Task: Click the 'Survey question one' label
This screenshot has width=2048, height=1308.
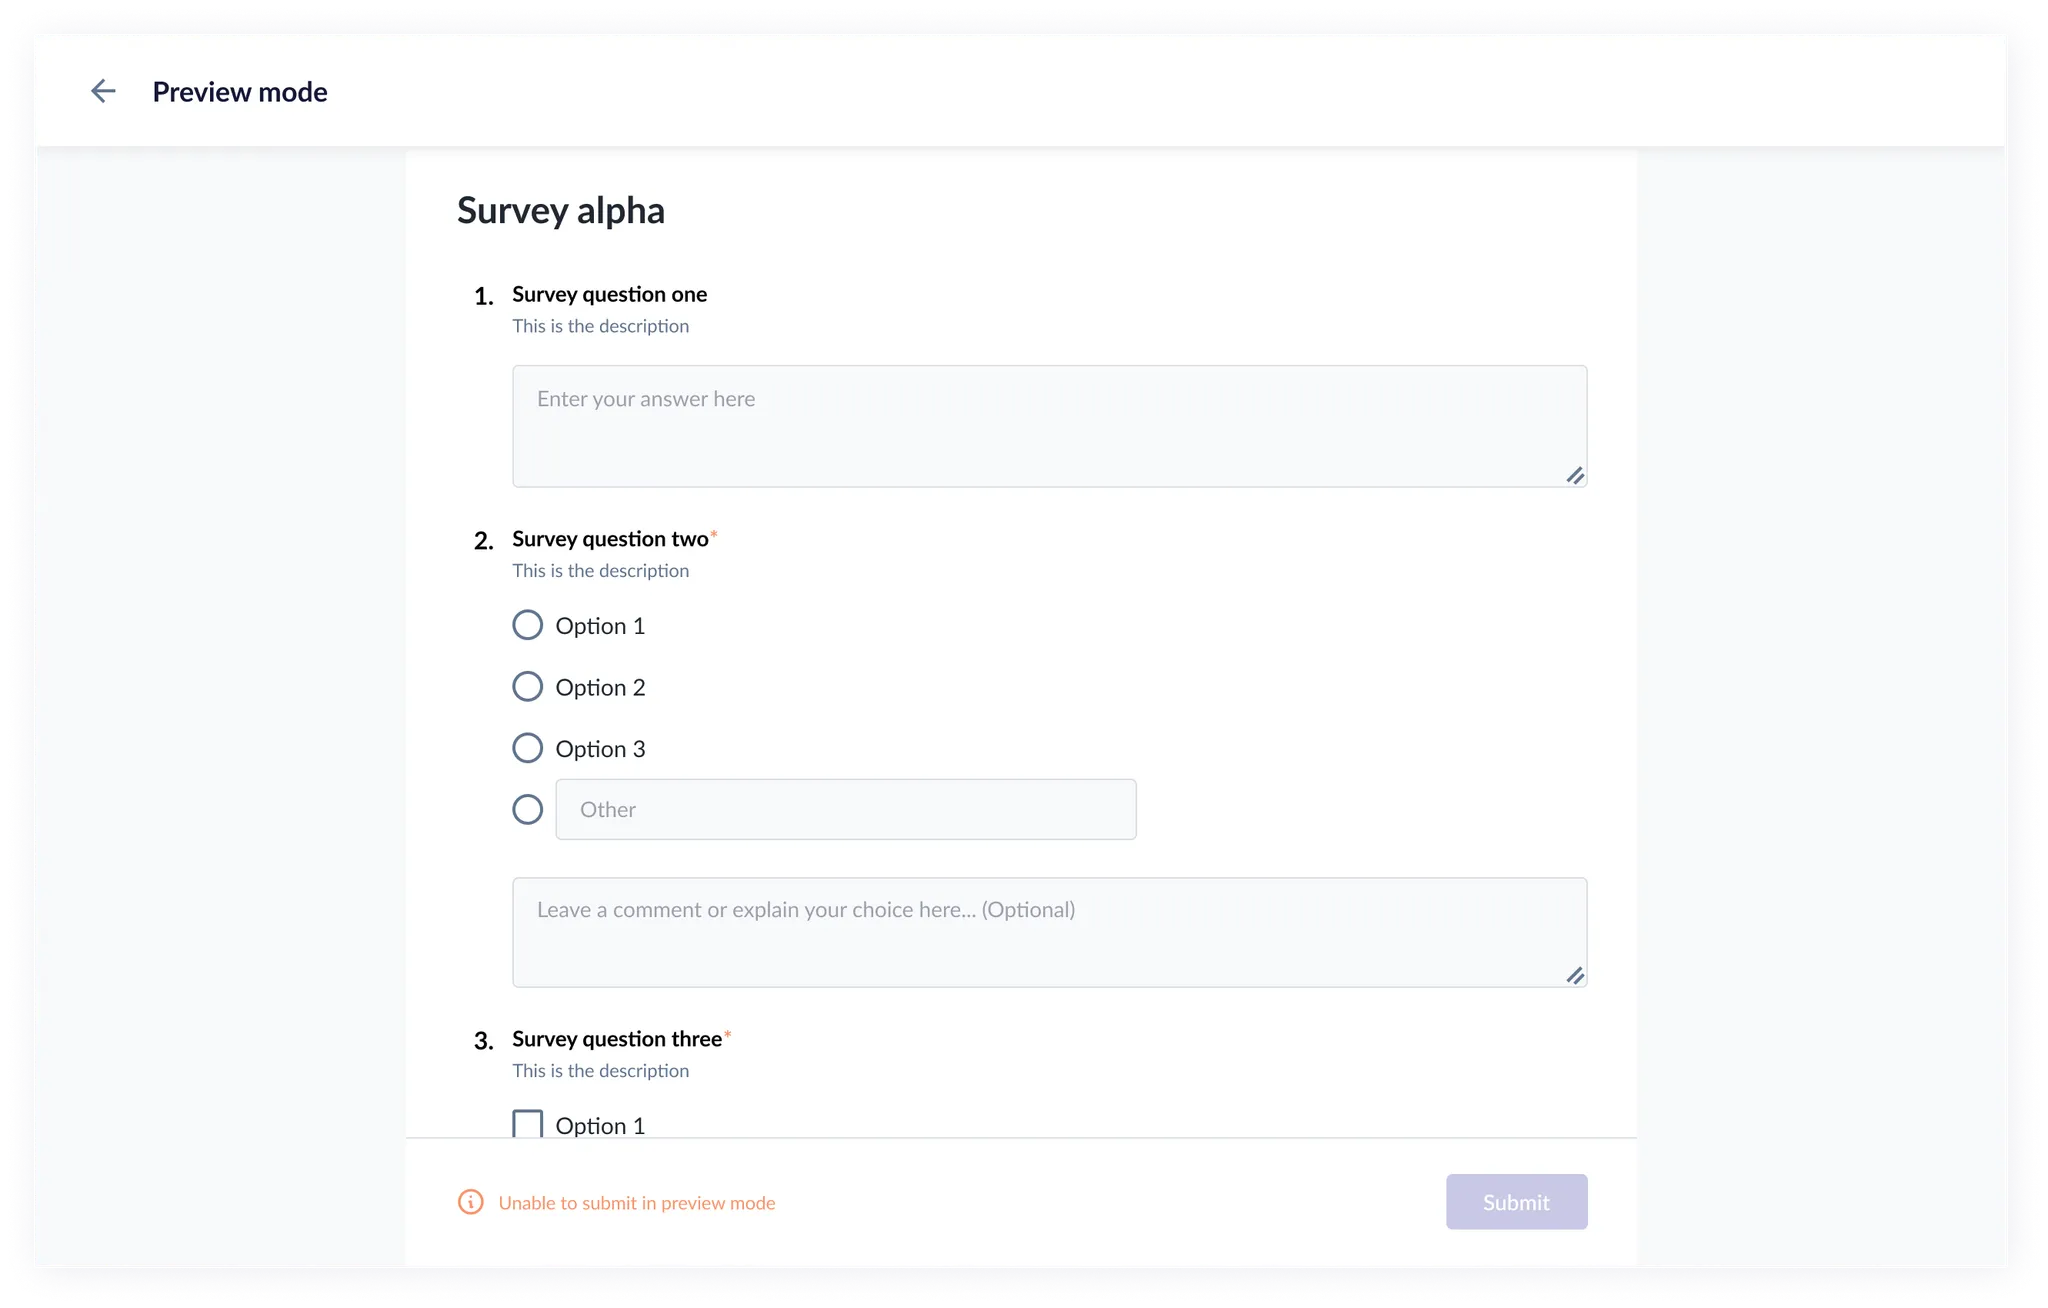Action: (x=609, y=294)
